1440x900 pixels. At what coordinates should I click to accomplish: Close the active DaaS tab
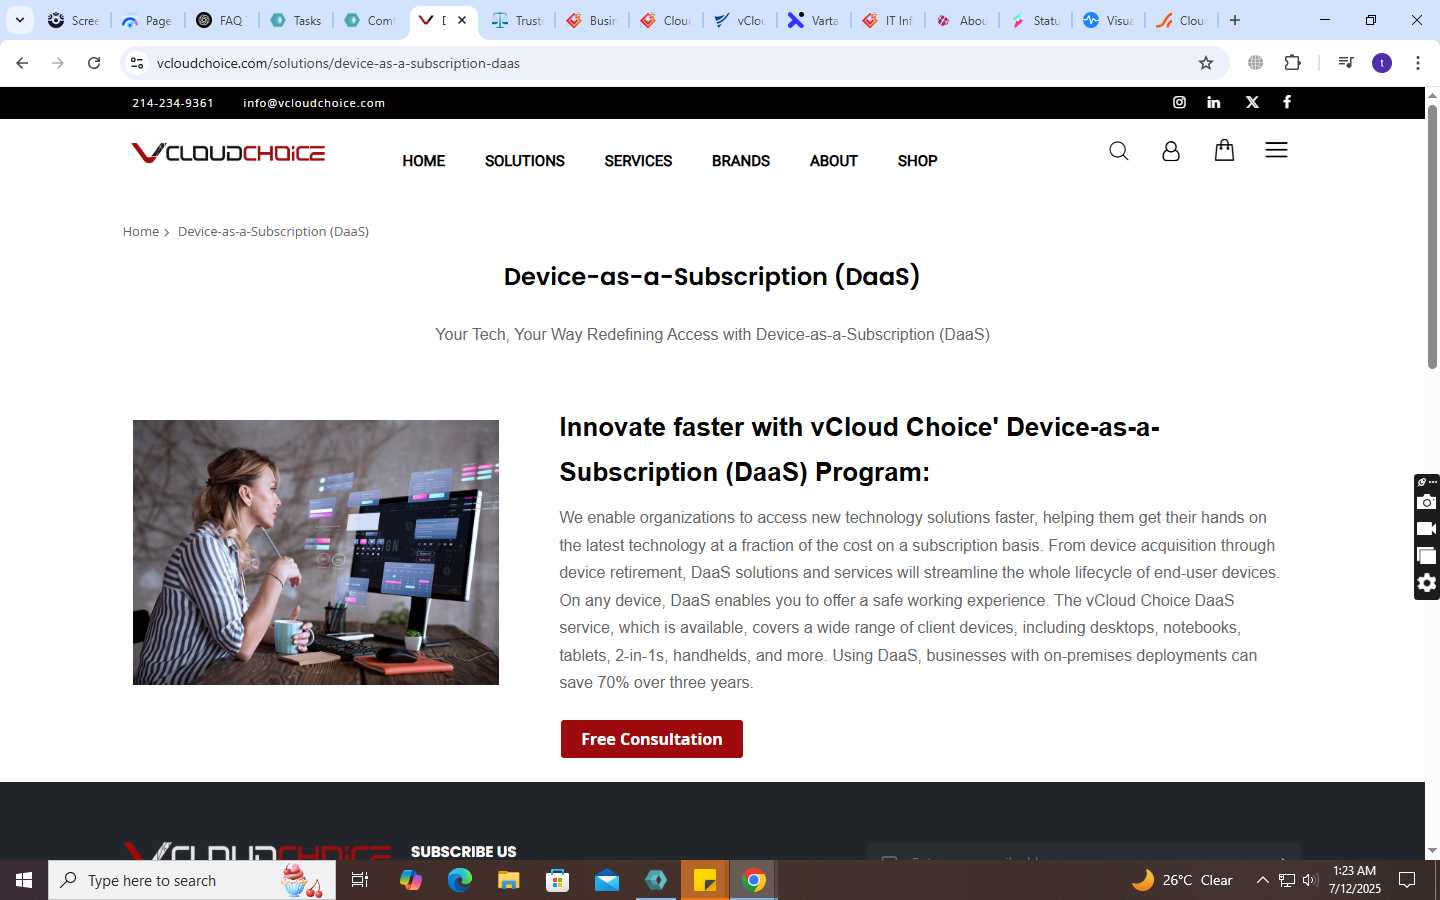(x=462, y=20)
